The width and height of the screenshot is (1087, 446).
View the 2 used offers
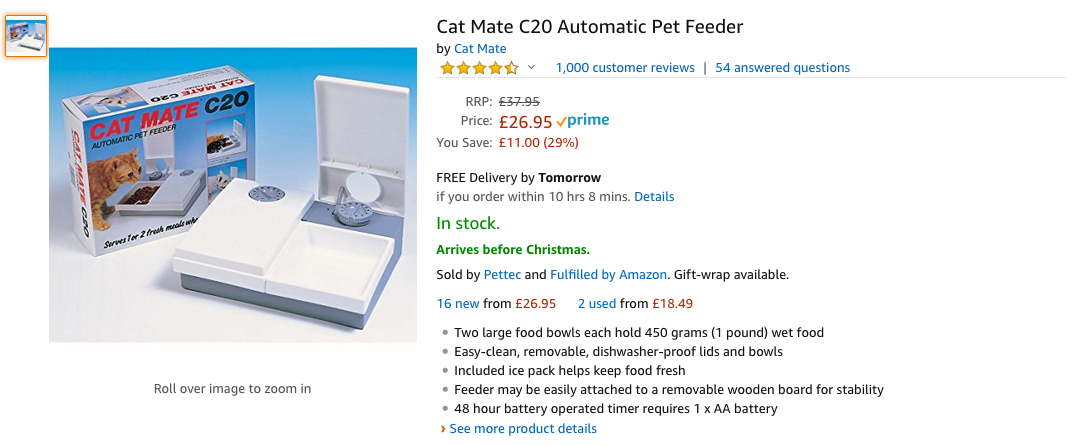click(597, 303)
